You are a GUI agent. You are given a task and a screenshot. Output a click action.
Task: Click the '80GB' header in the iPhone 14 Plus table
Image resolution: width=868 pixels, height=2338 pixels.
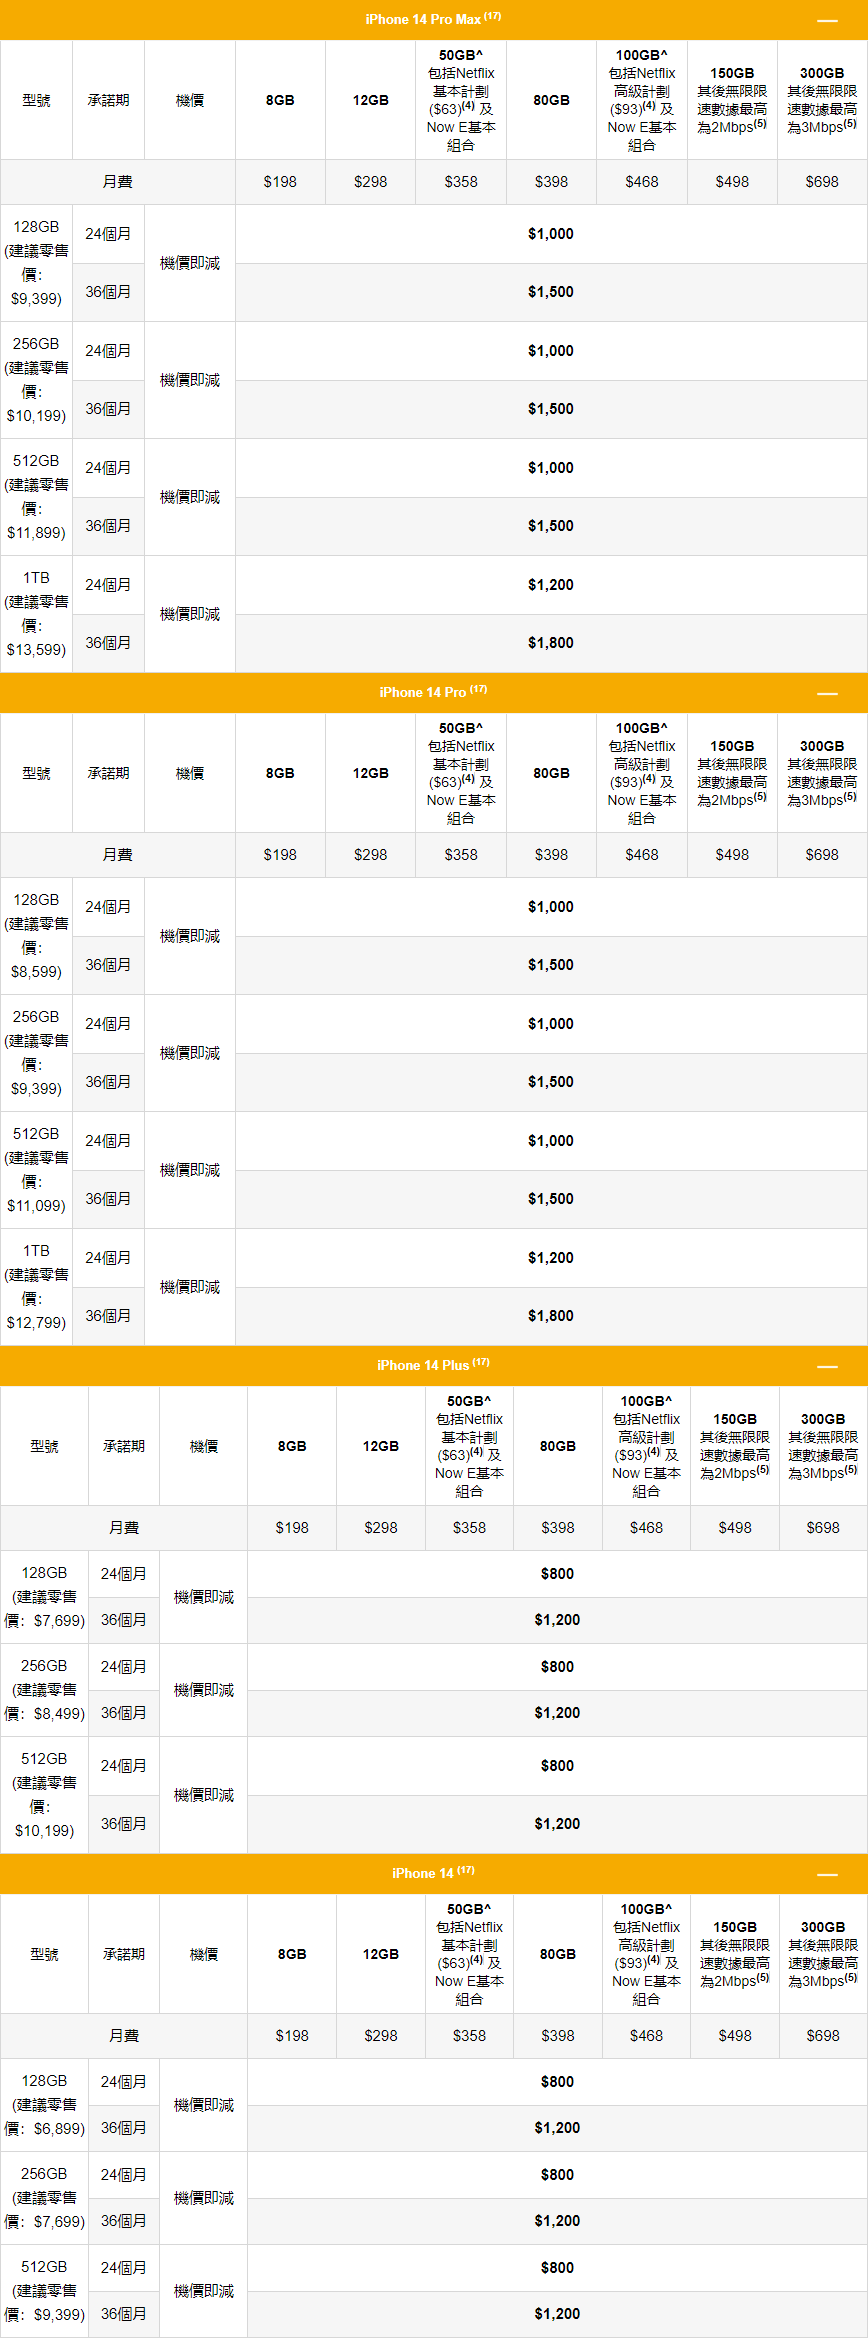(x=558, y=1446)
